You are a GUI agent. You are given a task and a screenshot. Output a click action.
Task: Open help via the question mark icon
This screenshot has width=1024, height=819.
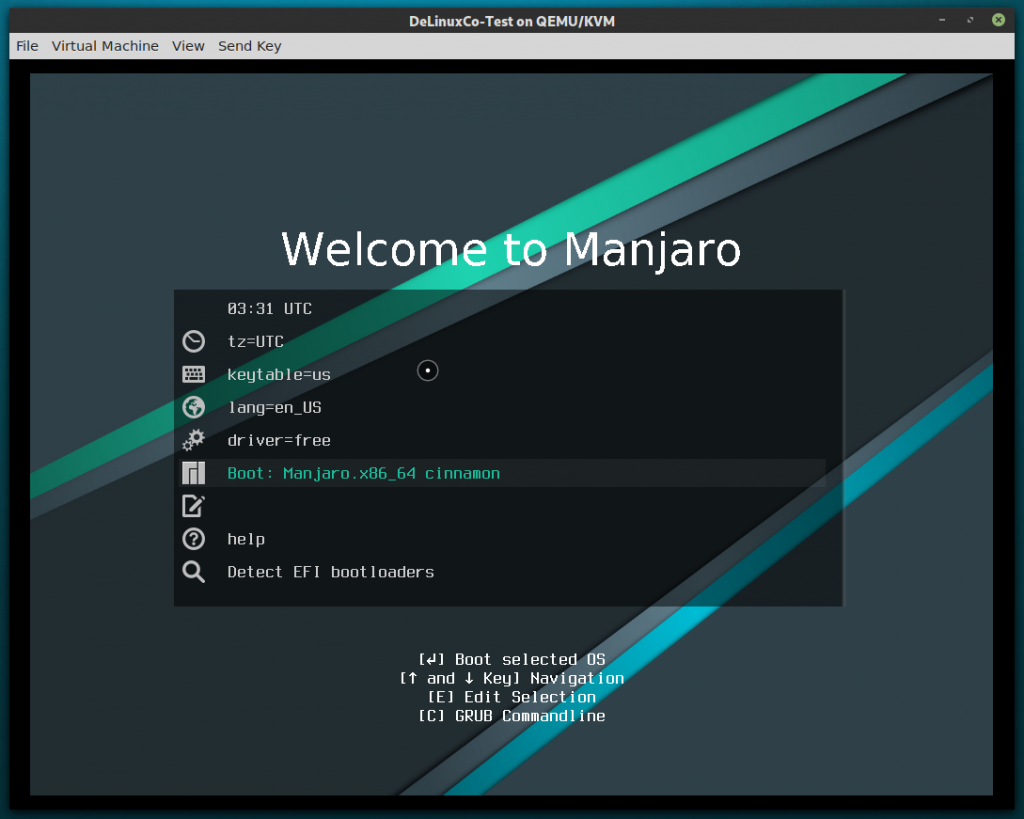point(192,539)
